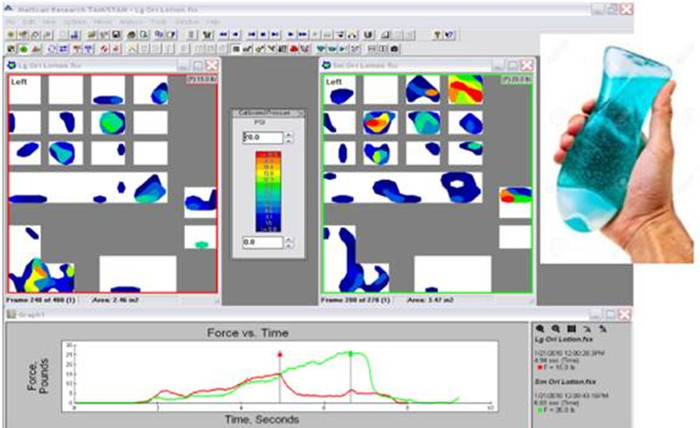Click the fourth graph tool icon beside grid
Image resolution: width=700 pixels, height=428 pixels.
tap(587, 329)
